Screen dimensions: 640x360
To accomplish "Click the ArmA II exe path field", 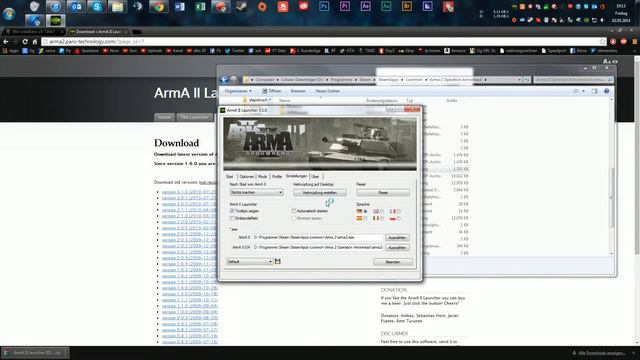I will (x=318, y=237).
